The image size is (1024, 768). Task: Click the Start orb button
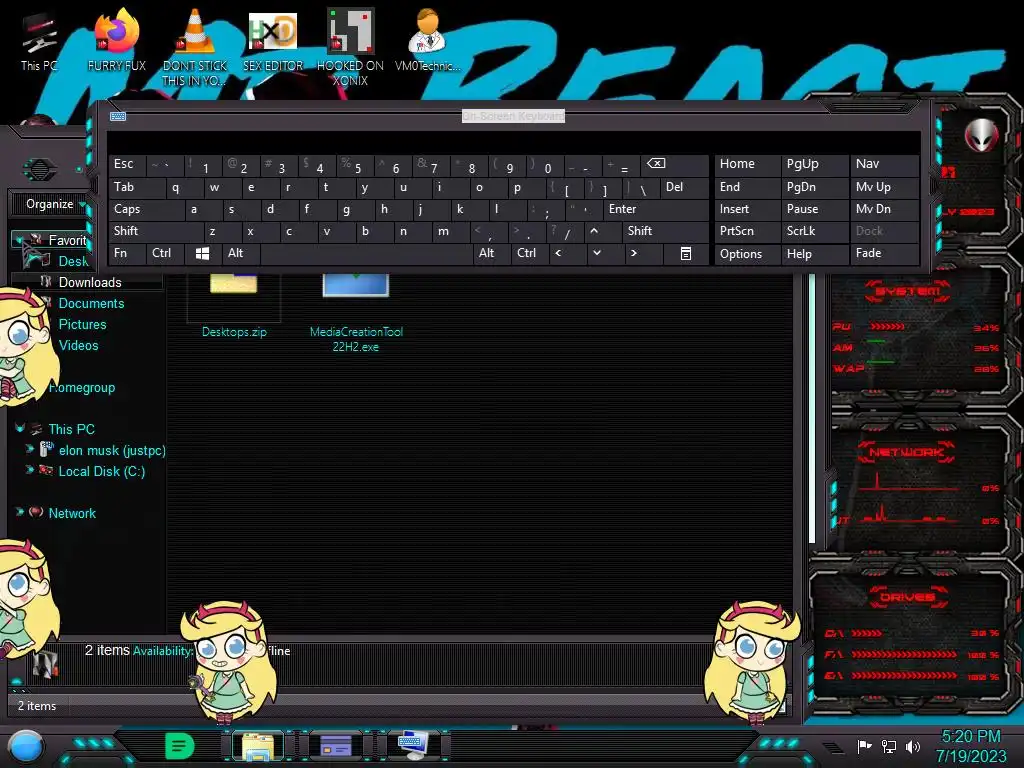[x=26, y=746]
